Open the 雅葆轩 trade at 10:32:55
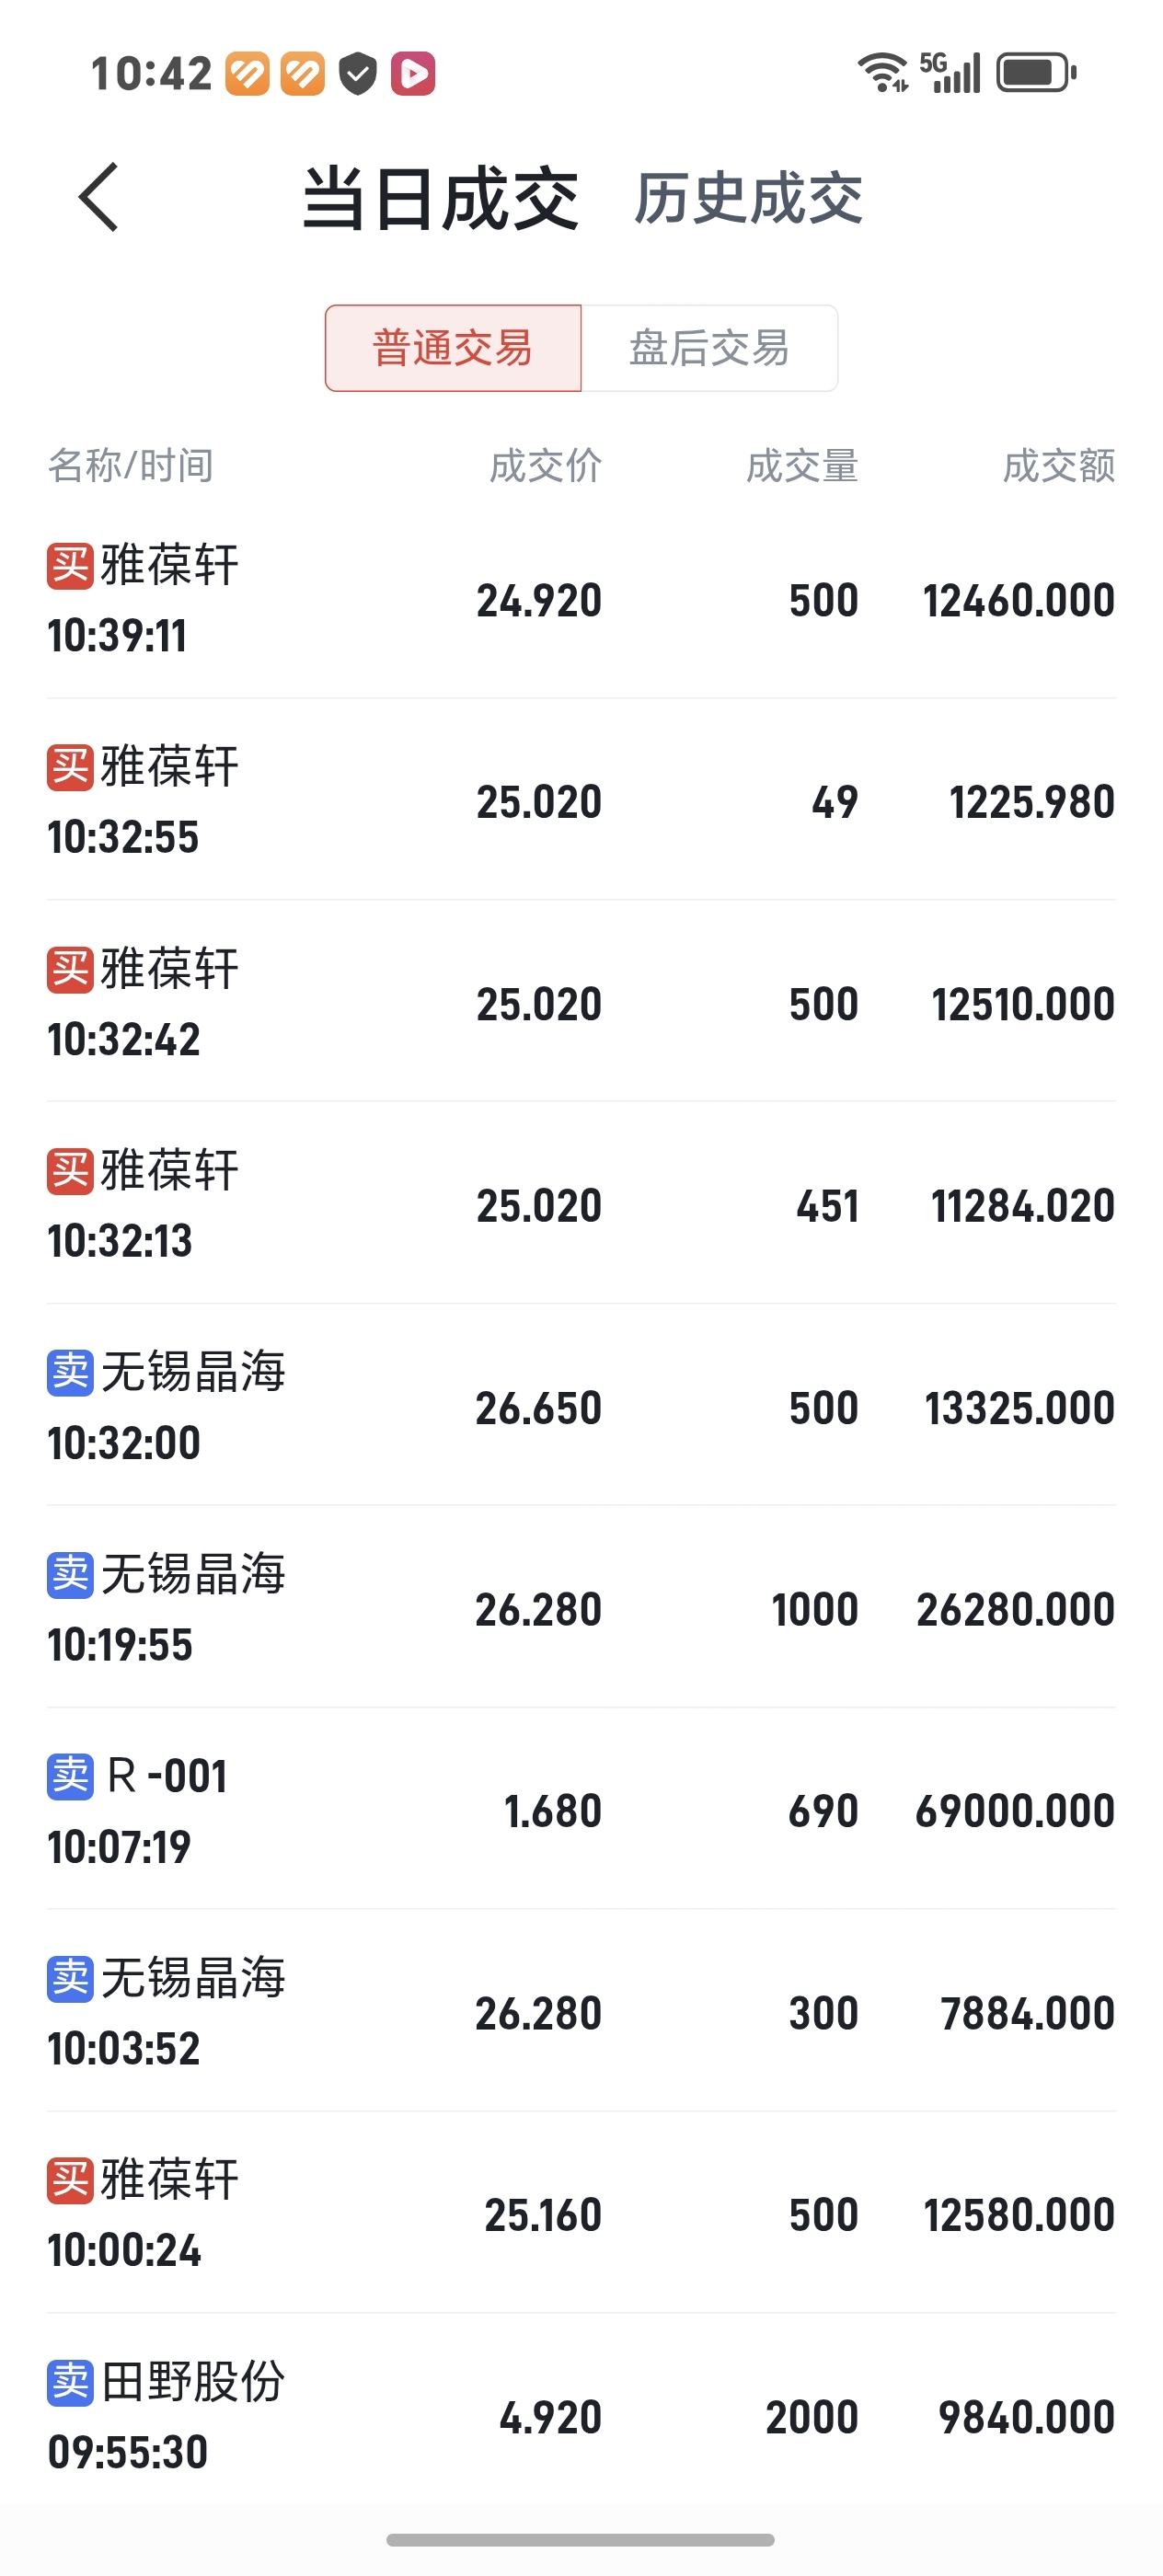This screenshot has width=1163, height=2576. (x=580, y=801)
